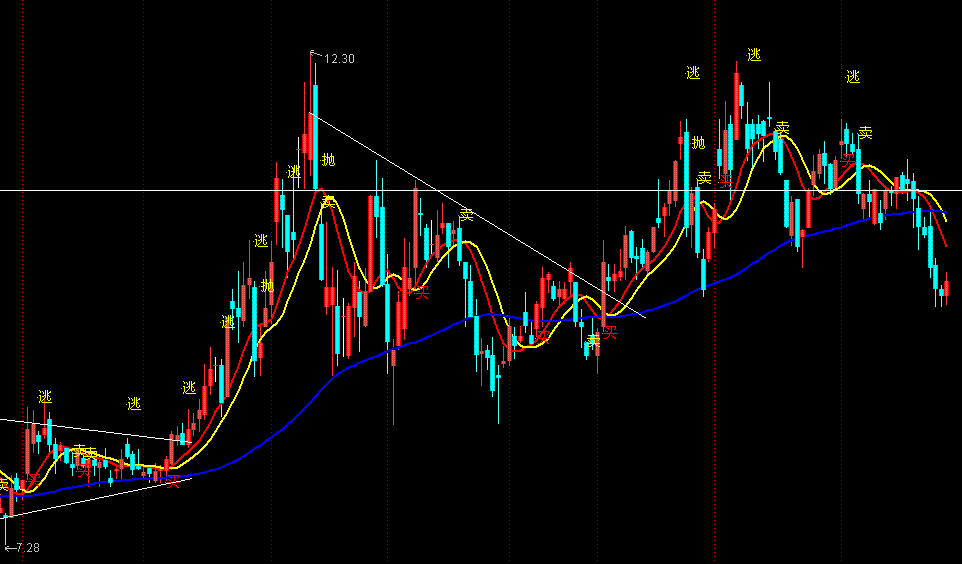Select the rightmost yellow 卖 signal marker
962x564 pixels.
865,132
